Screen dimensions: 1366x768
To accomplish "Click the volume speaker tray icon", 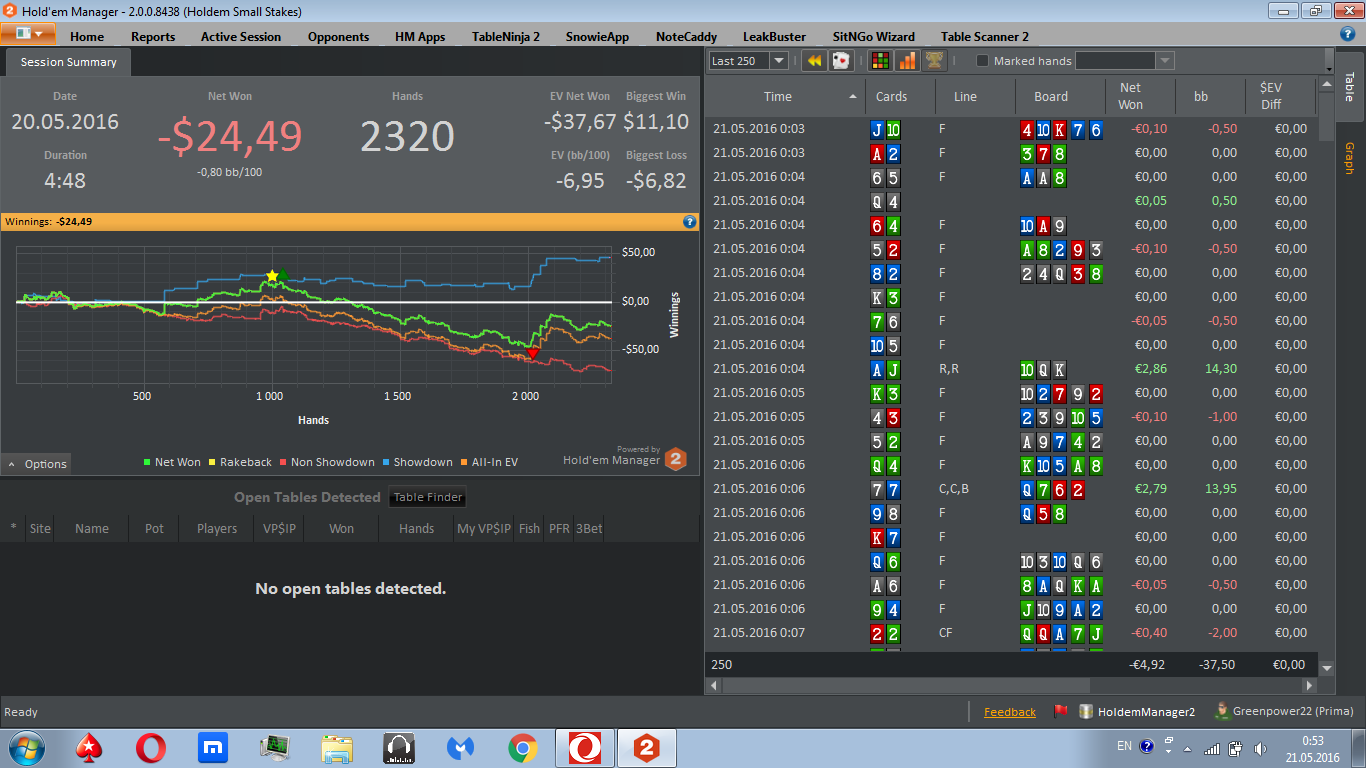I will (1259, 748).
